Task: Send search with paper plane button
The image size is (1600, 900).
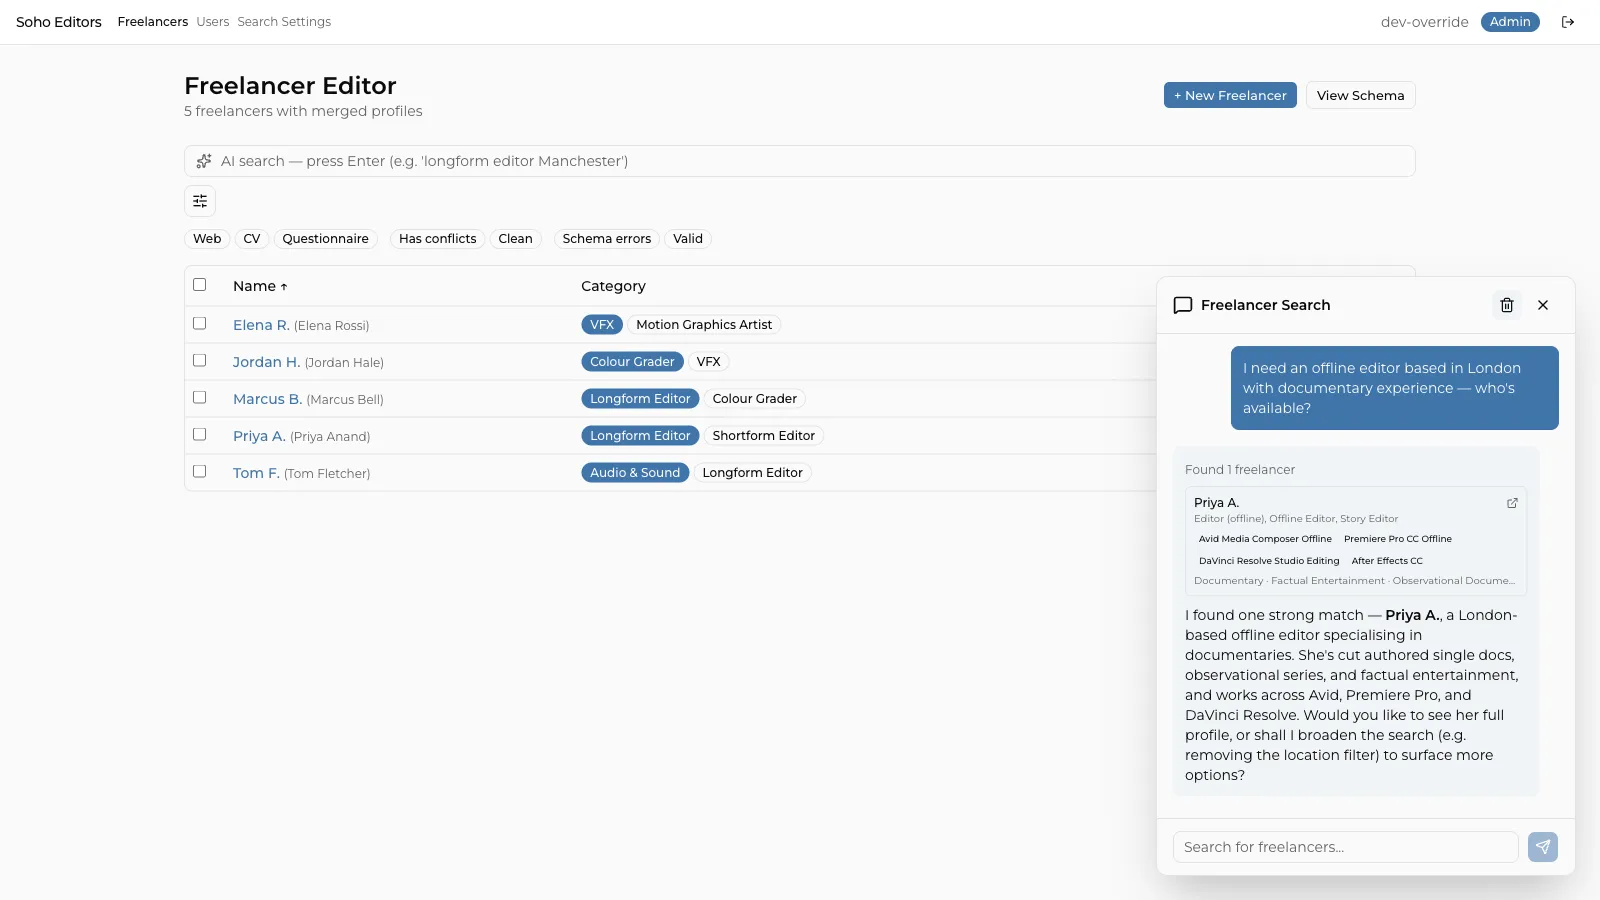Action: (x=1543, y=847)
